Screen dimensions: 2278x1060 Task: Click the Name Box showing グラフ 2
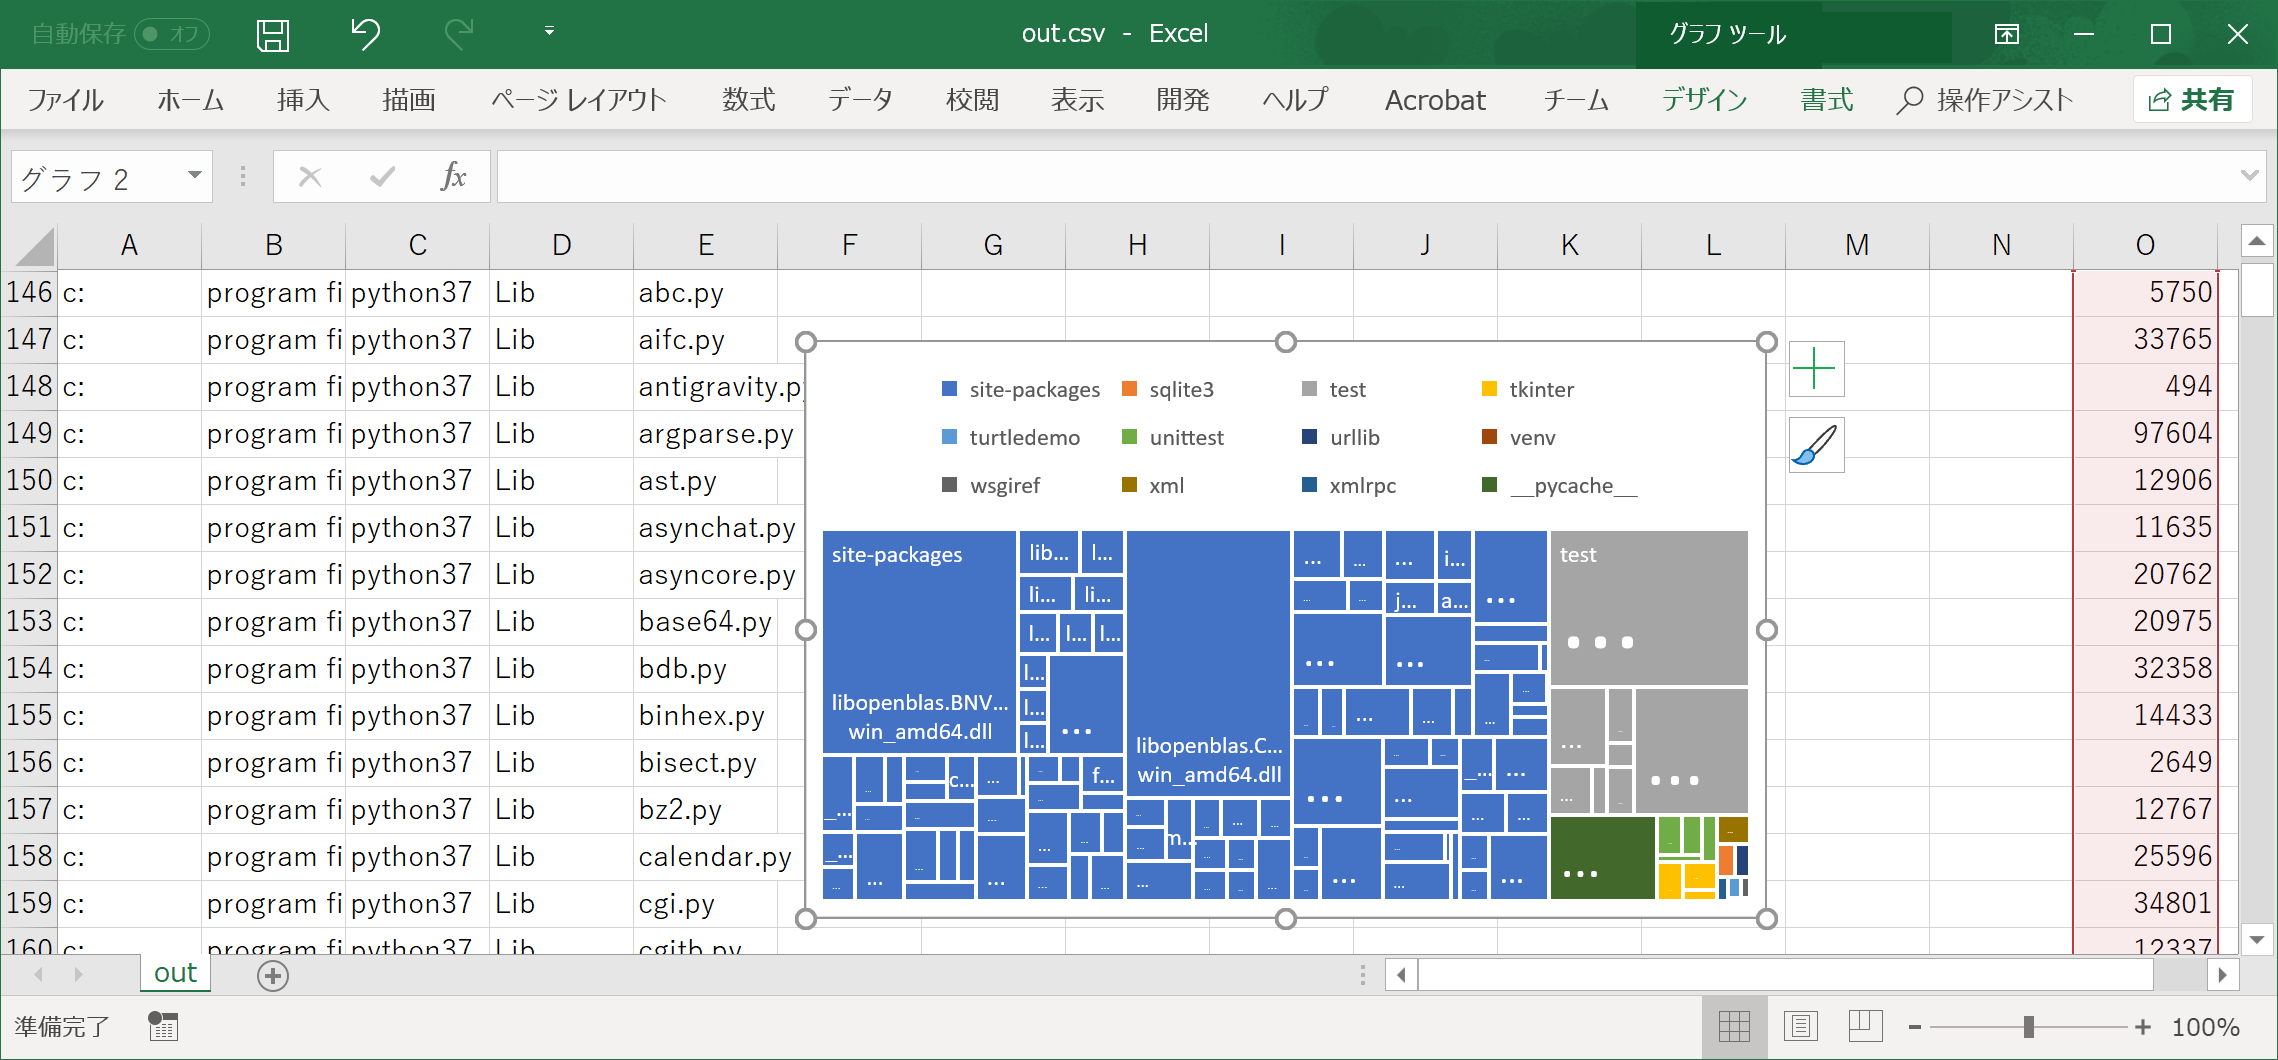click(x=98, y=178)
